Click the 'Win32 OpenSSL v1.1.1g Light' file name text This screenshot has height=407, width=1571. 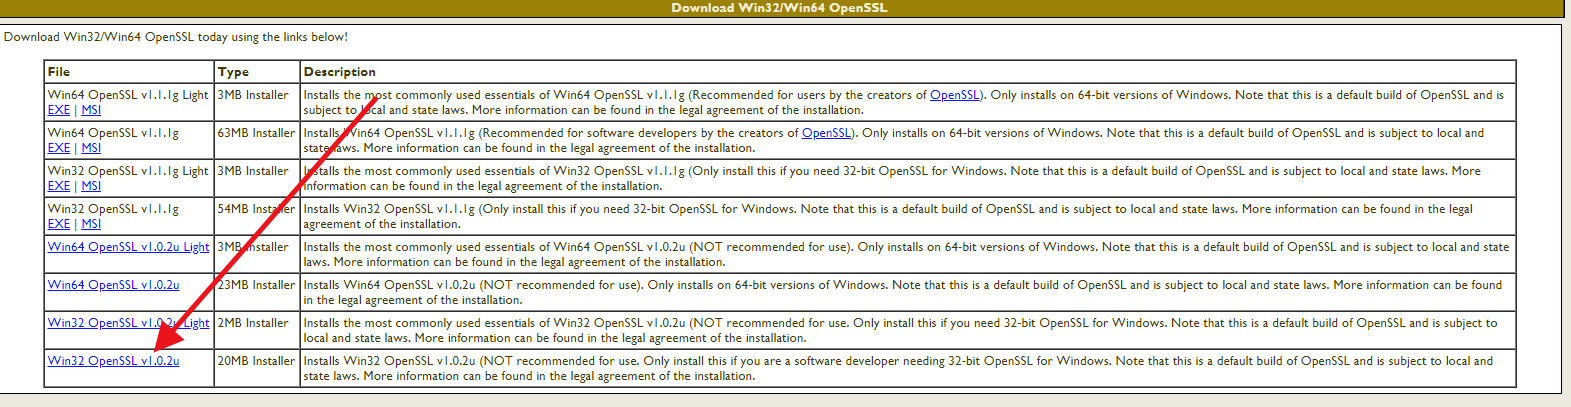(x=128, y=171)
